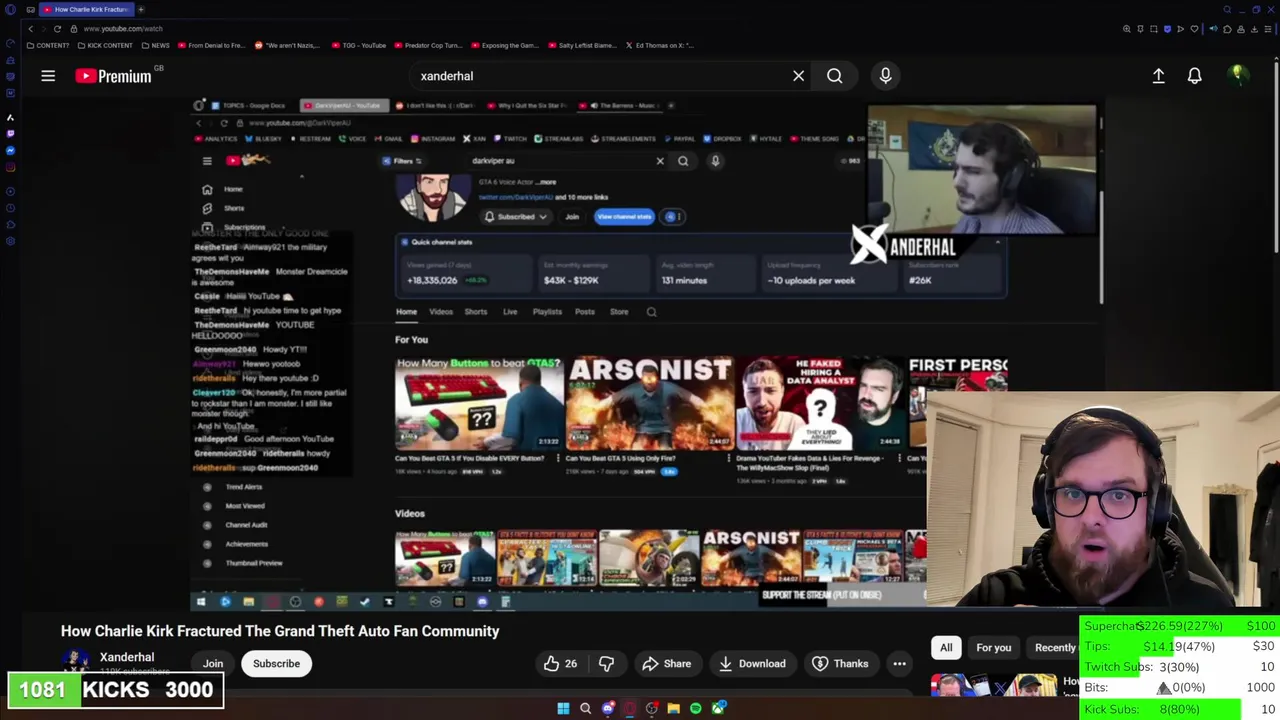Click the pin icon in browser toolbar
This screenshot has width=1280, height=720.
coord(1140,29)
